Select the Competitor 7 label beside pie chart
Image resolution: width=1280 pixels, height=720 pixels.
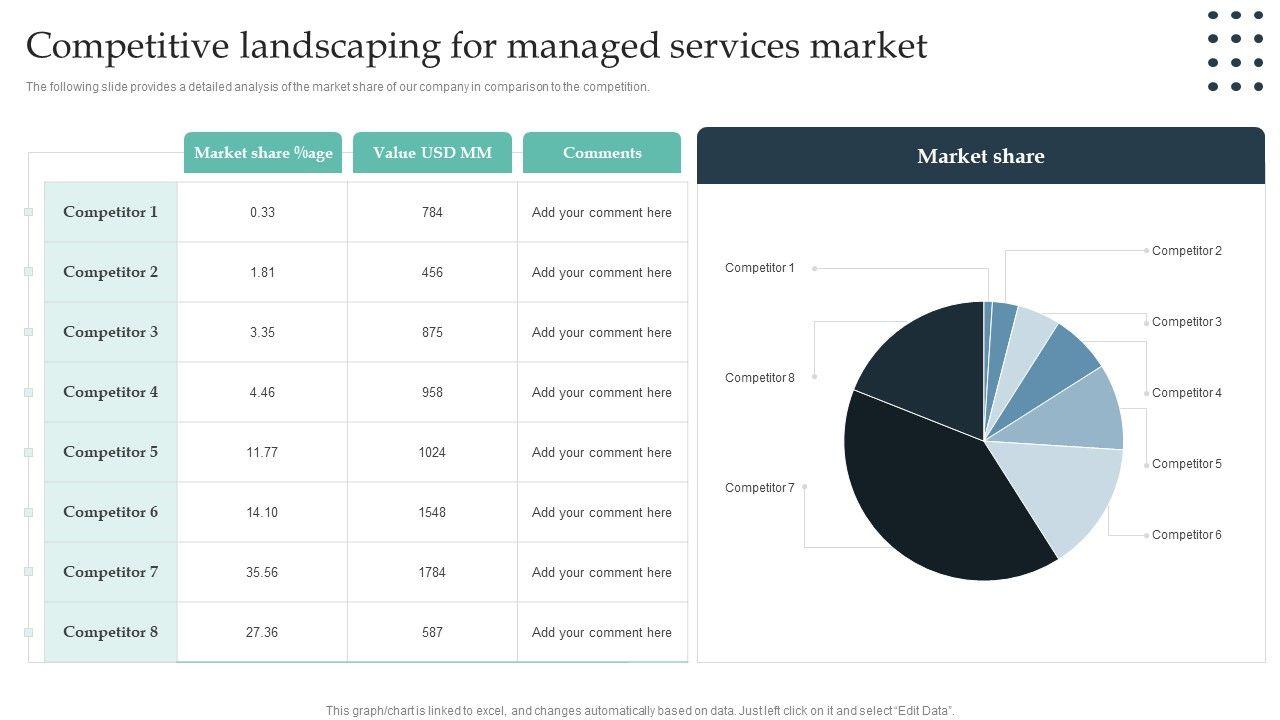click(760, 488)
